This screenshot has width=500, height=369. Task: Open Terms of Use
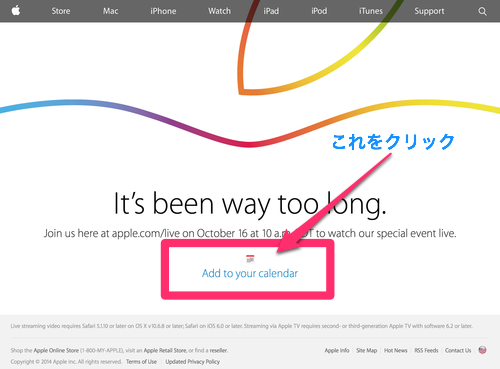[141, 362]
